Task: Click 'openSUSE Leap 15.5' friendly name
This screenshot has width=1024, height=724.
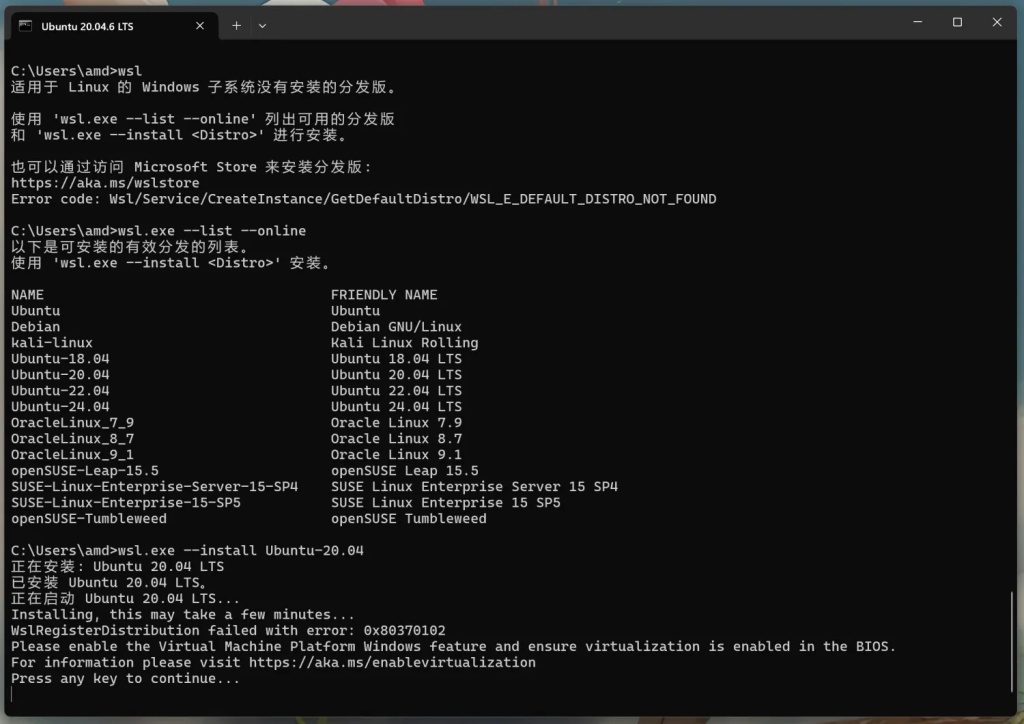Action: pos(404,471)
